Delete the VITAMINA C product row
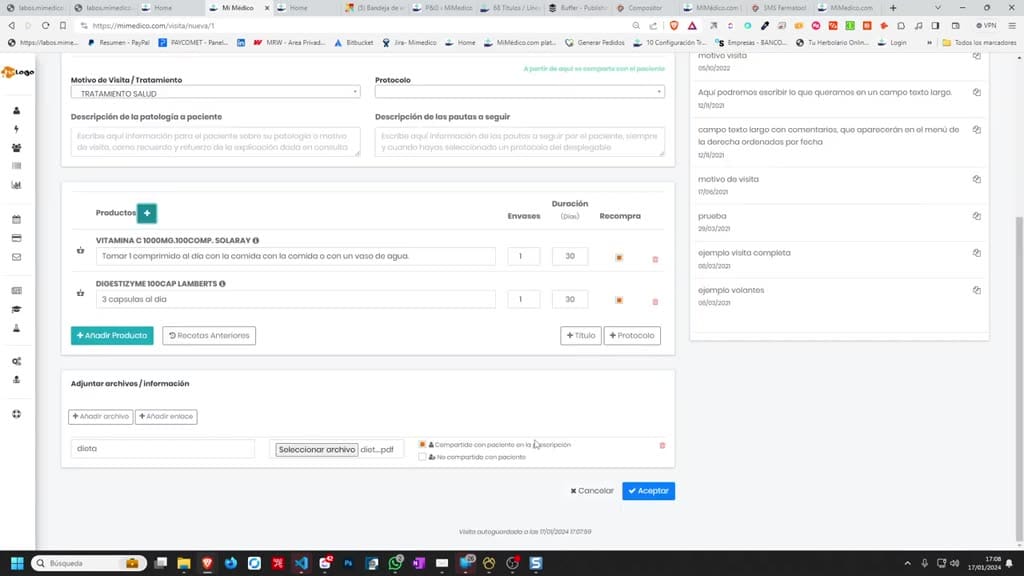Image resolution: width=1024 pixels, height=576 pixels. coord(655,259)
